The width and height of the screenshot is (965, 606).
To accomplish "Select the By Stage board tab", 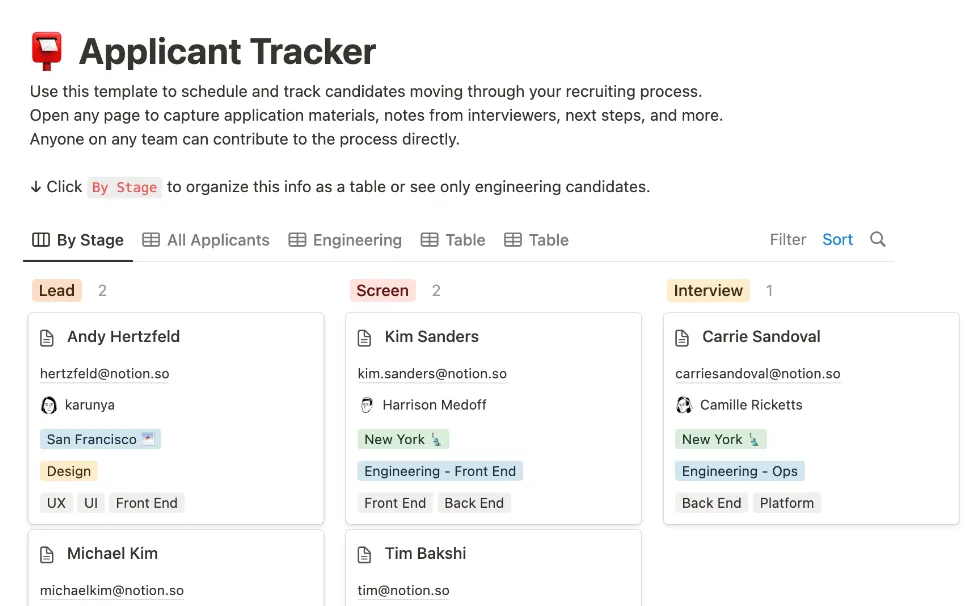I will point(78,240).
